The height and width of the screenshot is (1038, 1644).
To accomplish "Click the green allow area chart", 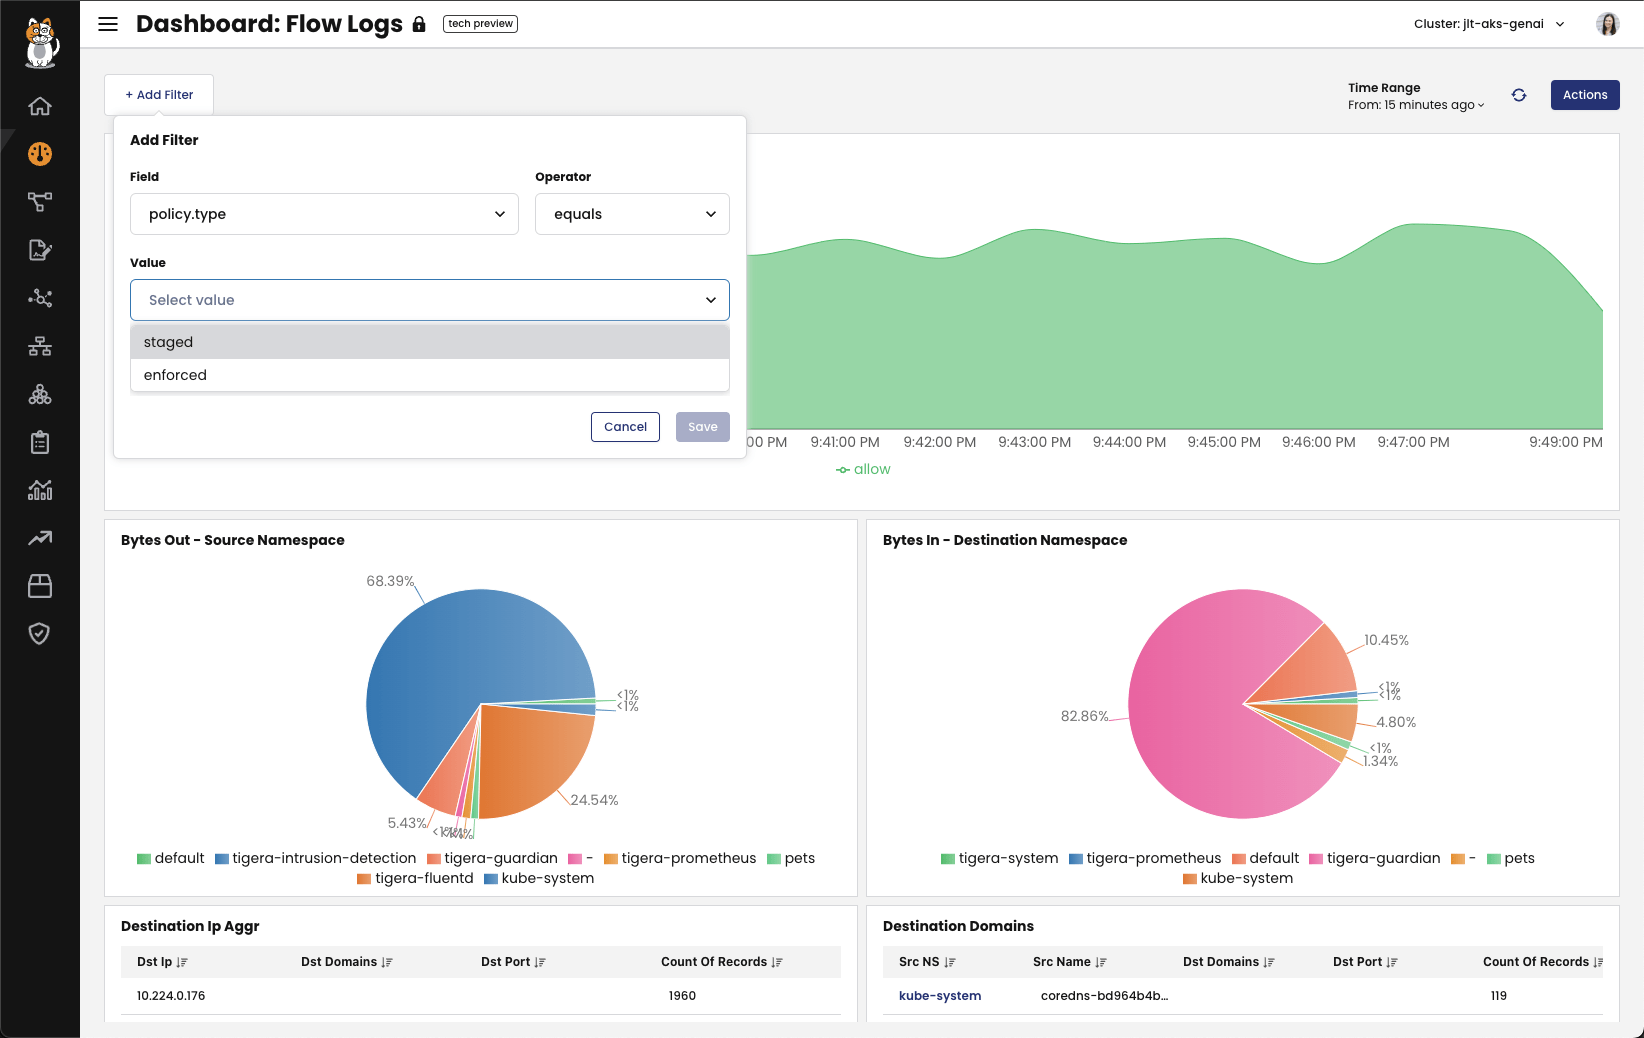I will tap(1175, 340).
